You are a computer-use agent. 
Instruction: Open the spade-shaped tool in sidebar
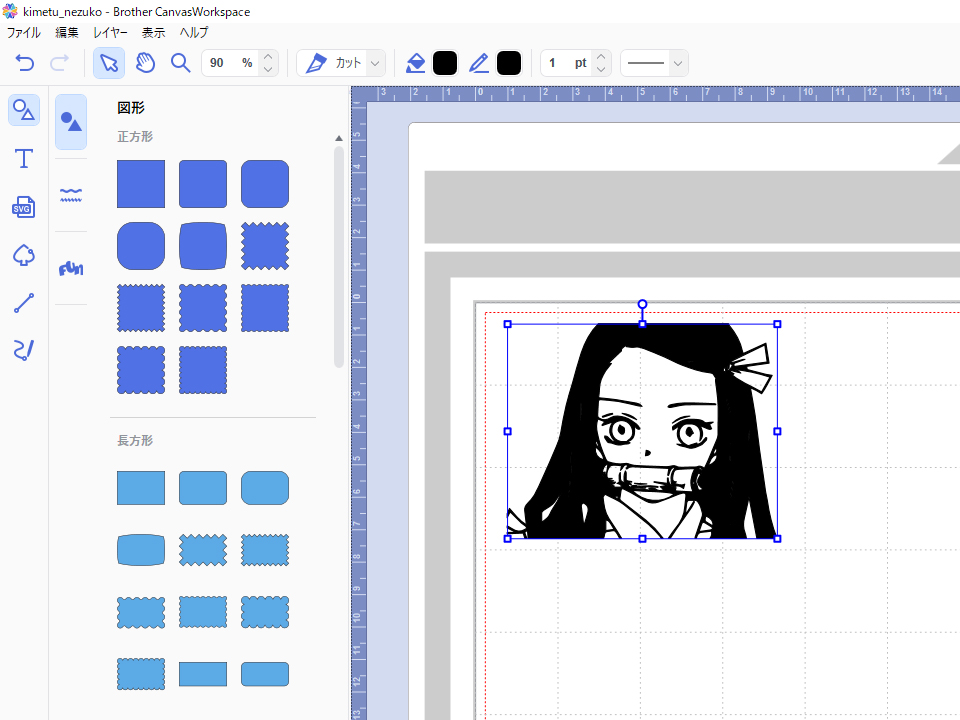(24, 255)
